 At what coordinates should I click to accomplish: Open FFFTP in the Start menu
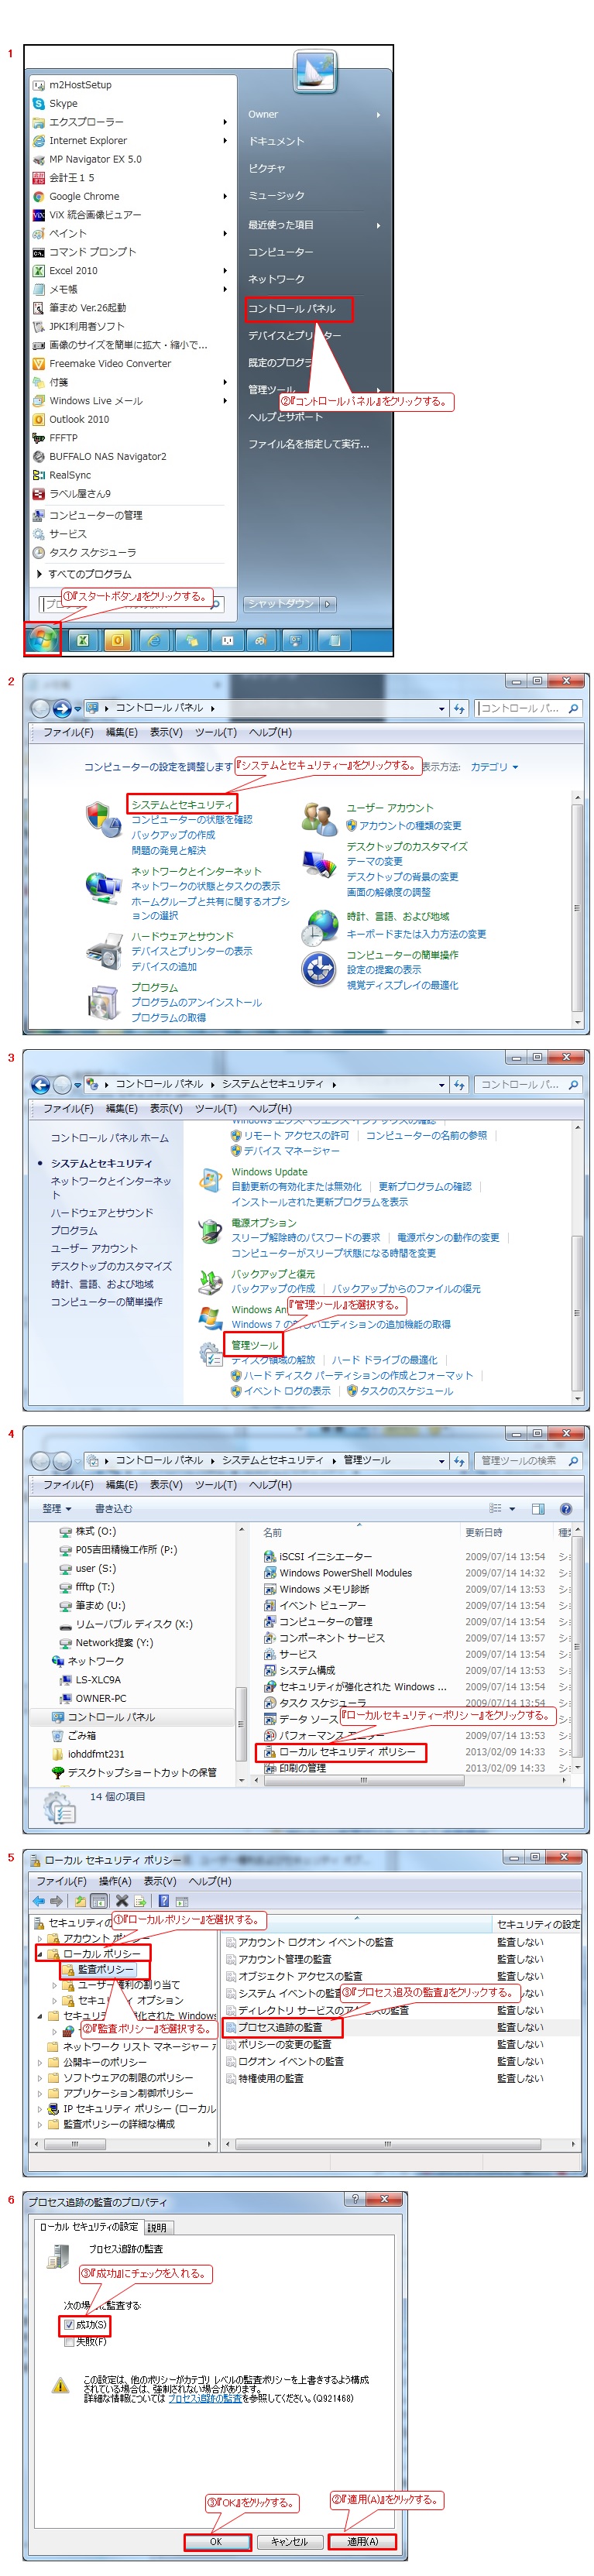click(x=63, y=438)
